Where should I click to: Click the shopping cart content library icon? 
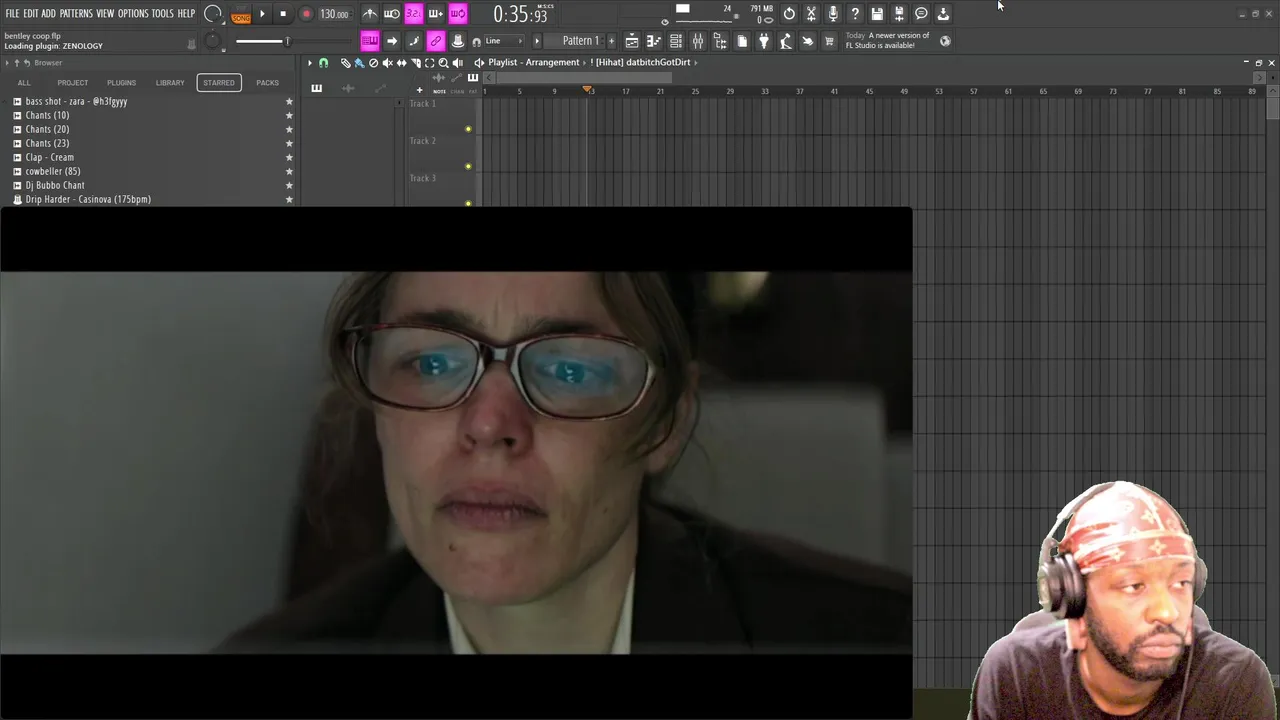pos(829,41)
